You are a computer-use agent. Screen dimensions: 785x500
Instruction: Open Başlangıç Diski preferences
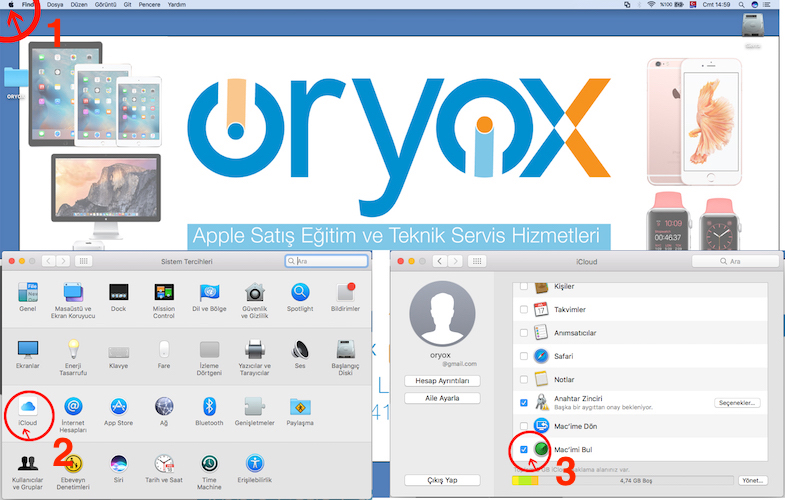[x=345, y=357]
